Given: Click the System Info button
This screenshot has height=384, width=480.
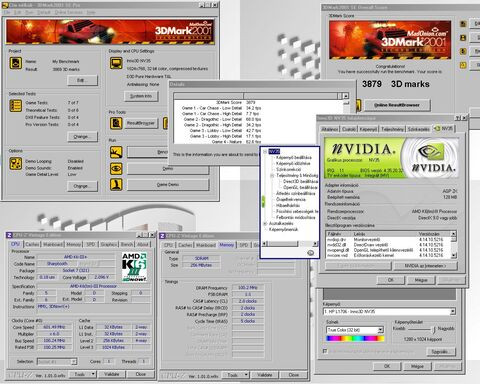Looking at the screenshot, I should point(141,96).
